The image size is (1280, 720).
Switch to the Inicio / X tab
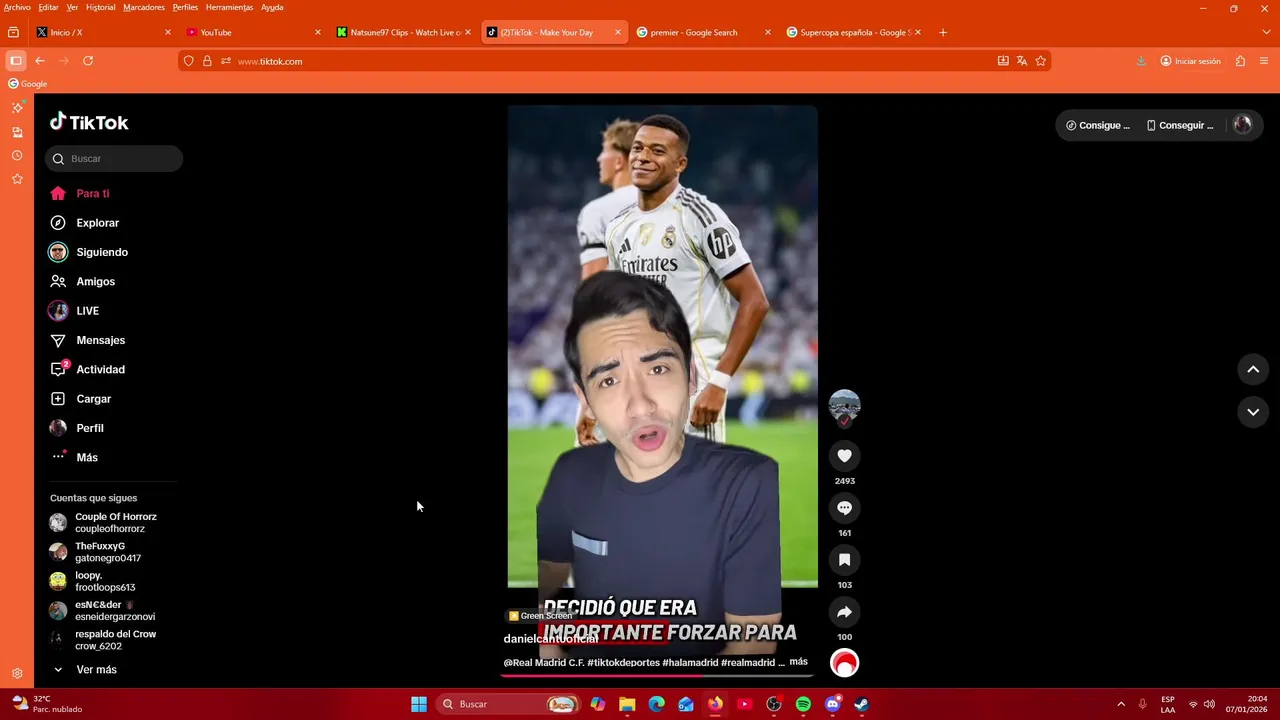(x=104, y=32)
